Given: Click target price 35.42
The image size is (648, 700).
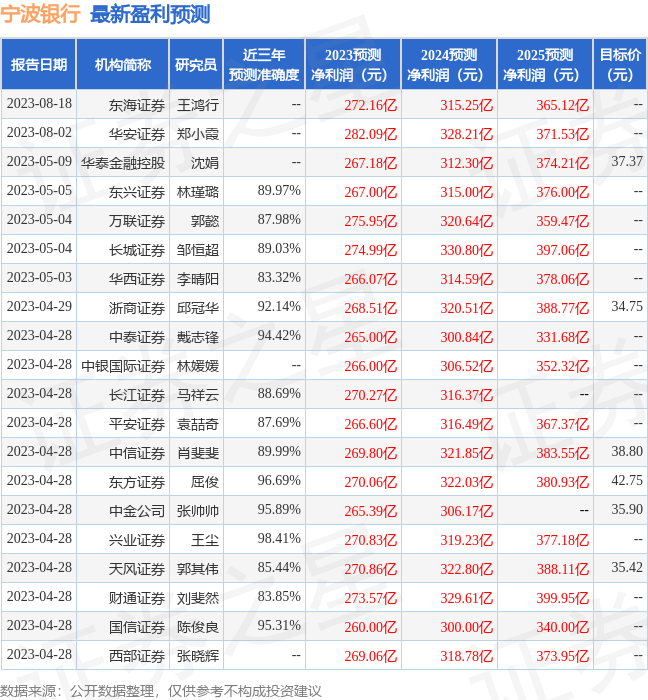Looking at the screenshot, I should point(627,567).
